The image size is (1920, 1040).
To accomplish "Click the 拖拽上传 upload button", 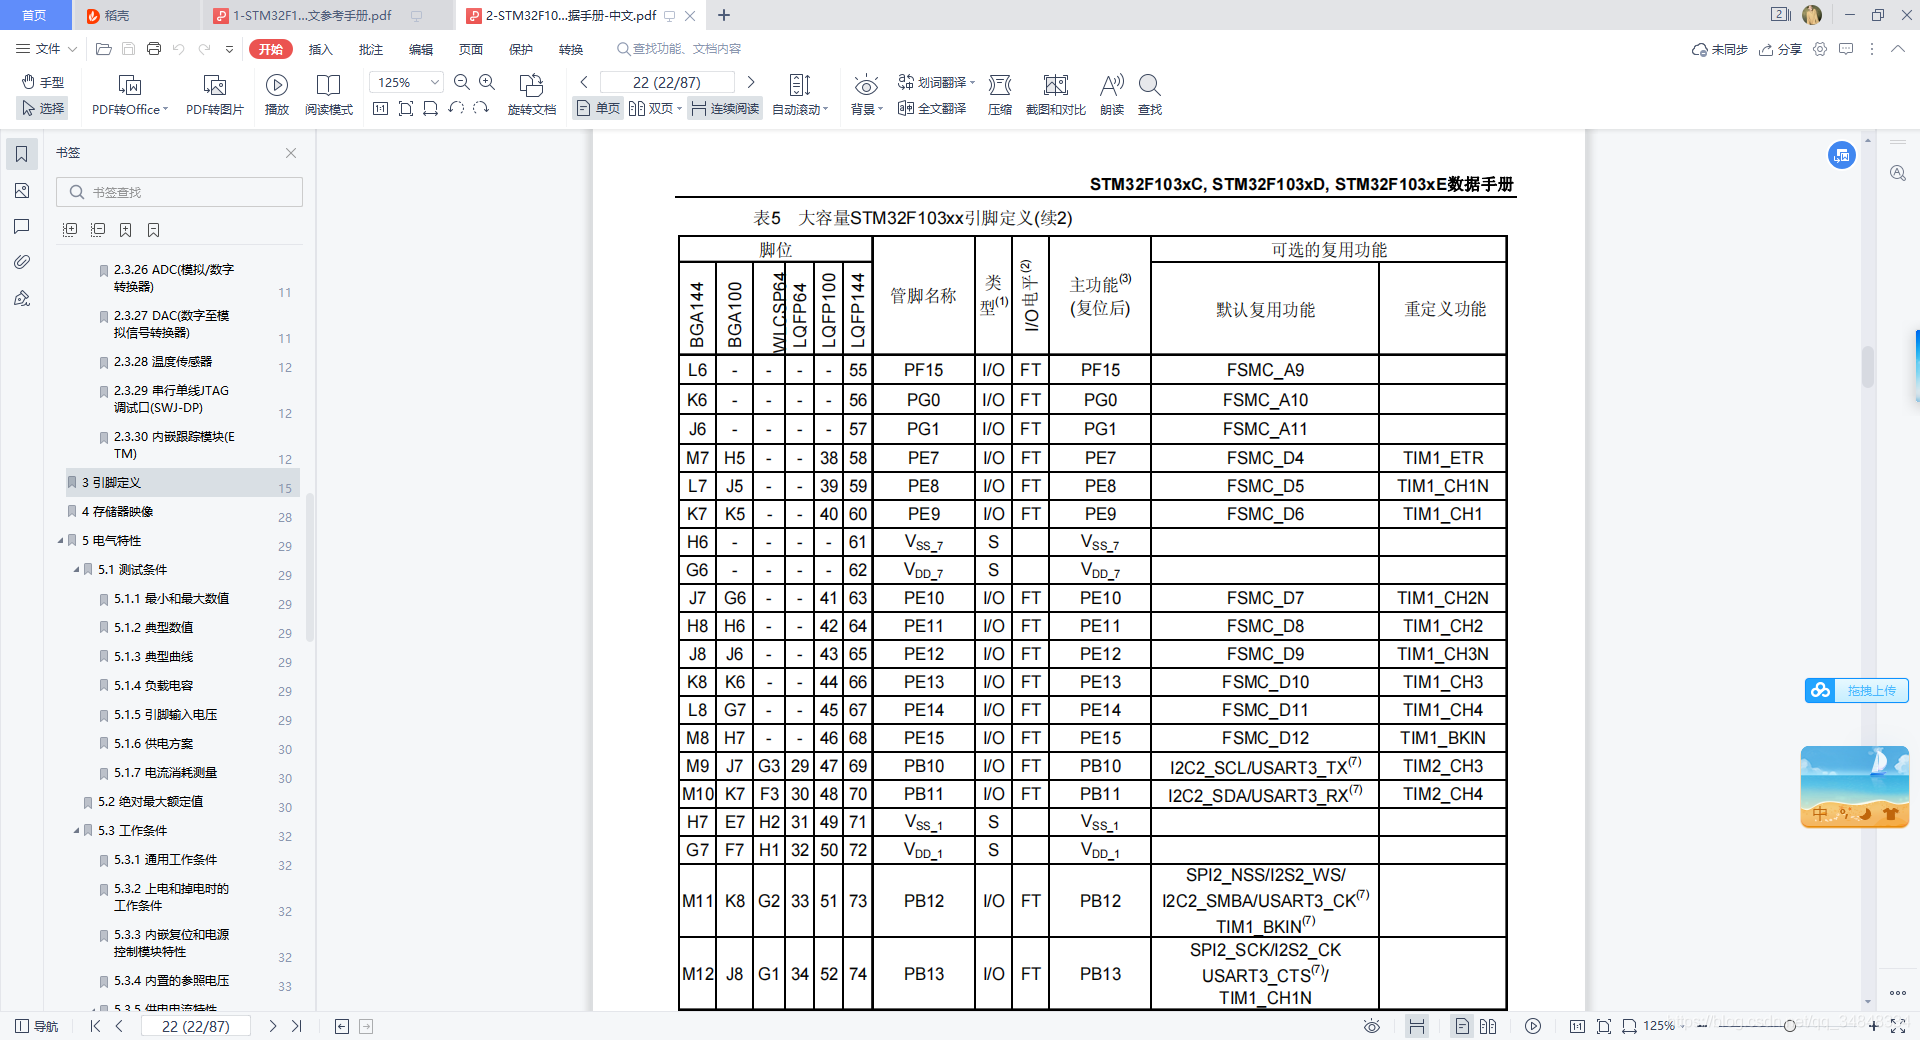I will click(1857, 690).
